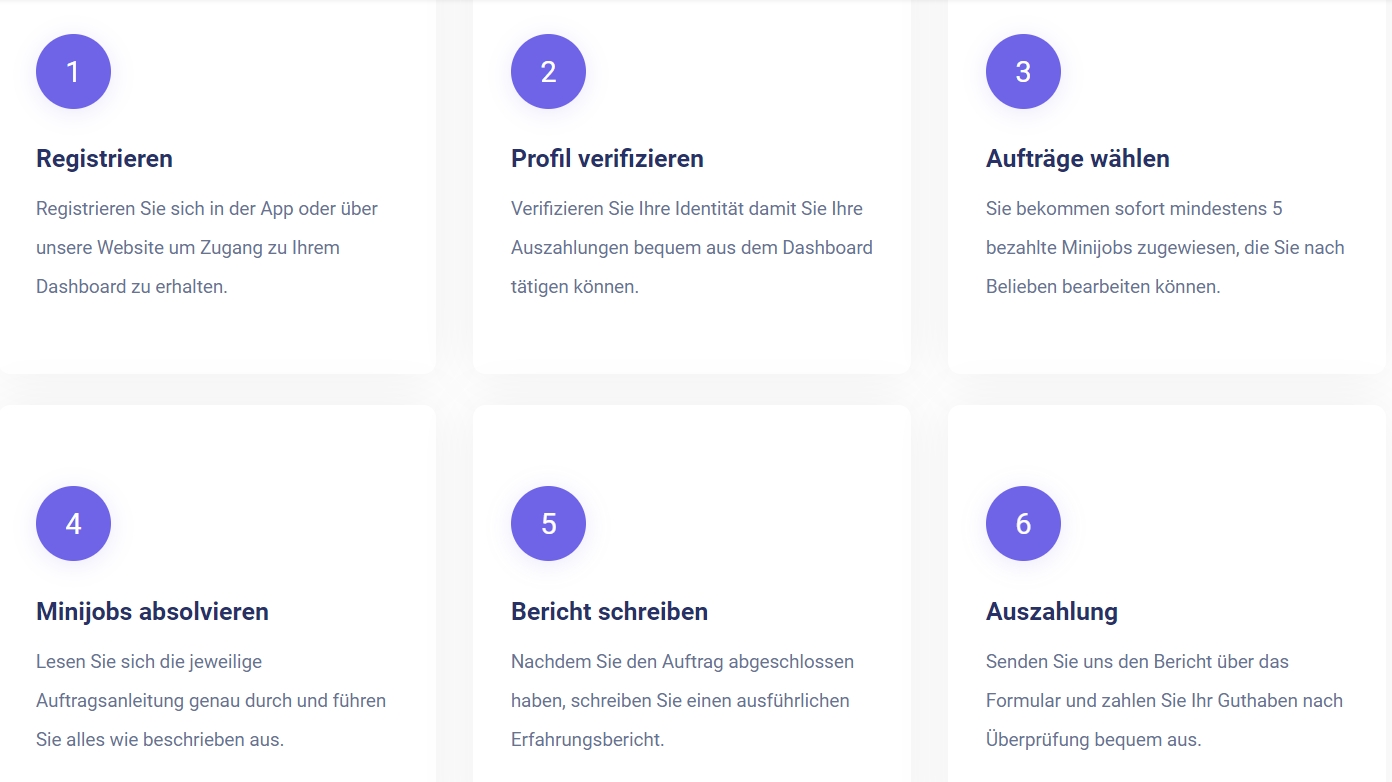Image resolution: width=1392 pixels, height=782 pixels.
Task: Click the Auftragsanleitung description paragraph
Action: (x=211, y=700)
